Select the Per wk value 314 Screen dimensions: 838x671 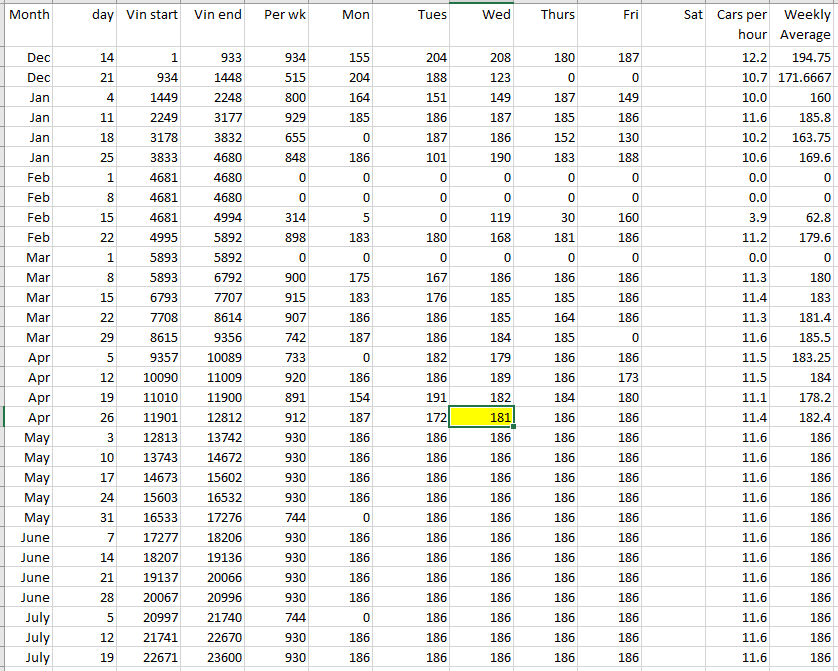tap(280, 217)
